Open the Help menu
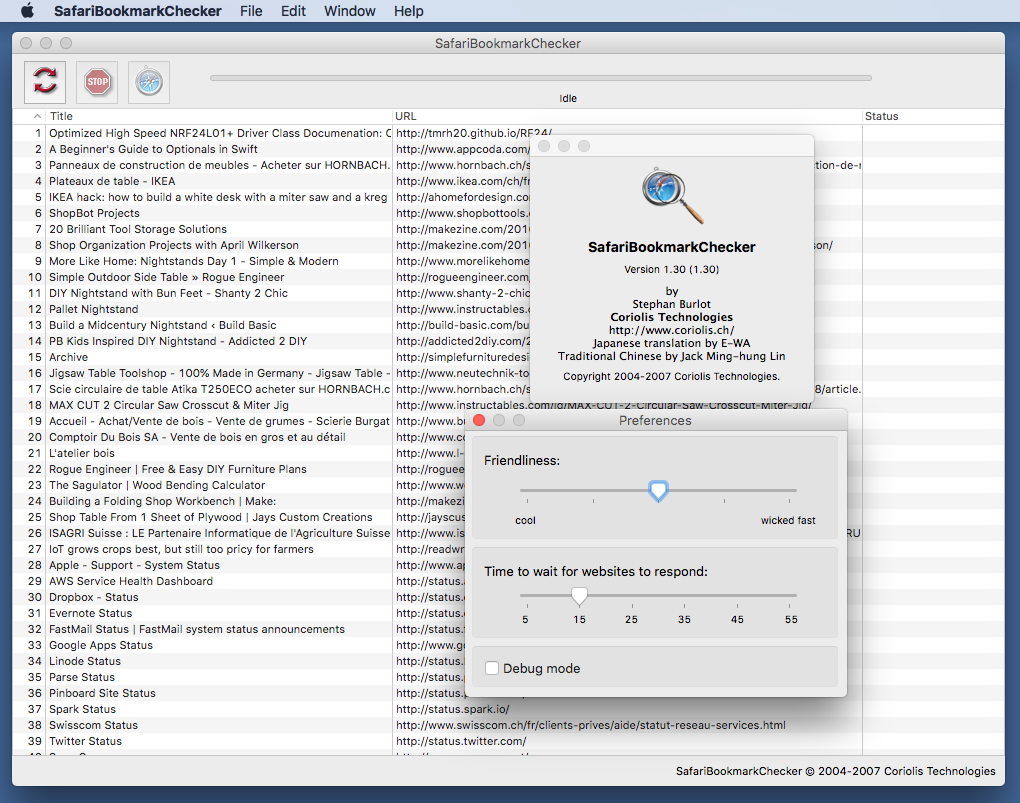 408,11
